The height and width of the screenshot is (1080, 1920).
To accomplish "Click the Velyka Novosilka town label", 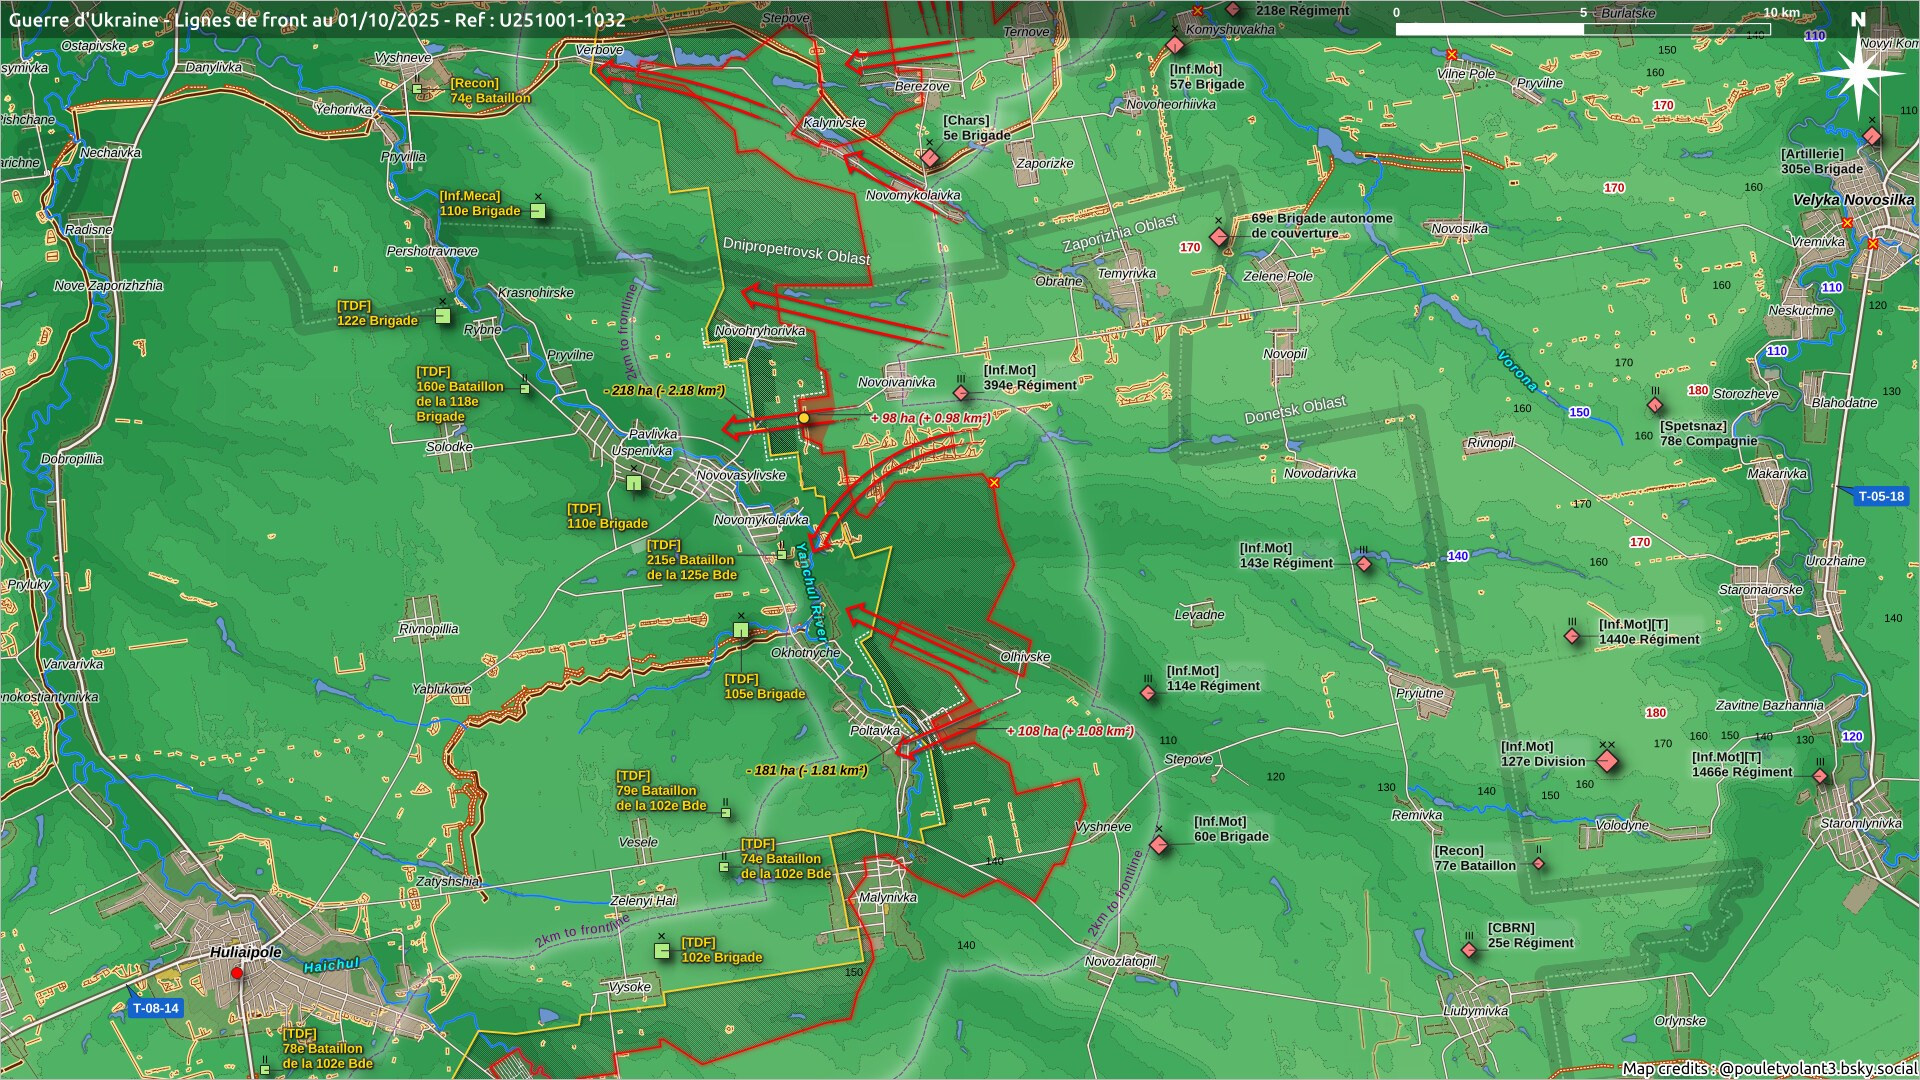I will (x=1852, y=200).
